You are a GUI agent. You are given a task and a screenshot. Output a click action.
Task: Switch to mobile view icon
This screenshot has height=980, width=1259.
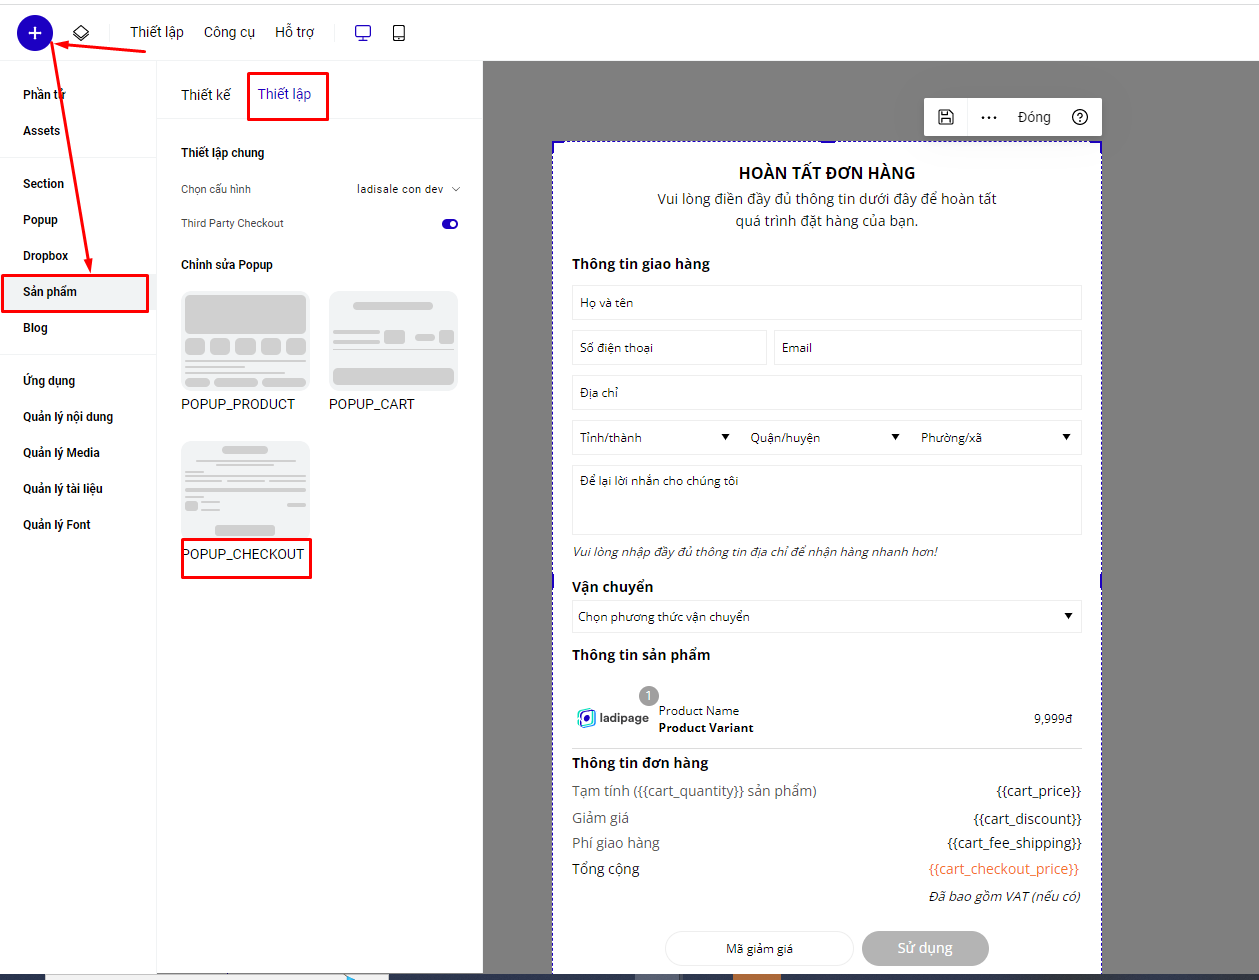coord(399,33)
